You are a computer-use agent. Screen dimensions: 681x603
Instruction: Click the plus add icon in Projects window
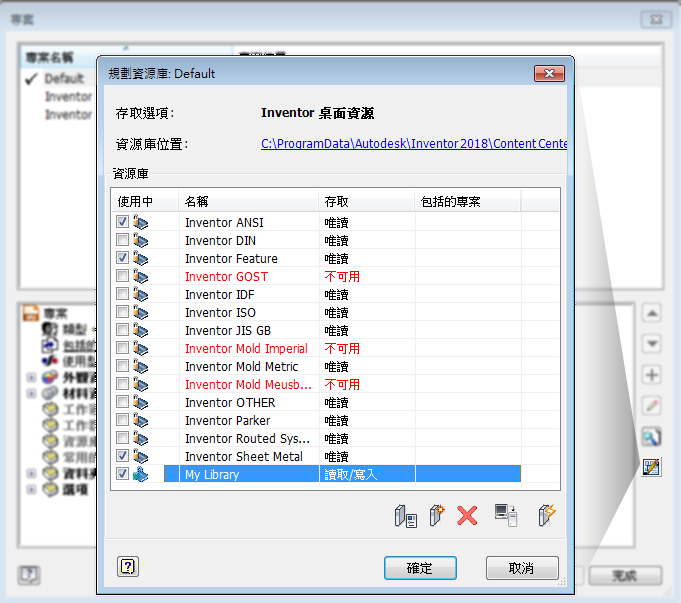(x=651, y=374)
